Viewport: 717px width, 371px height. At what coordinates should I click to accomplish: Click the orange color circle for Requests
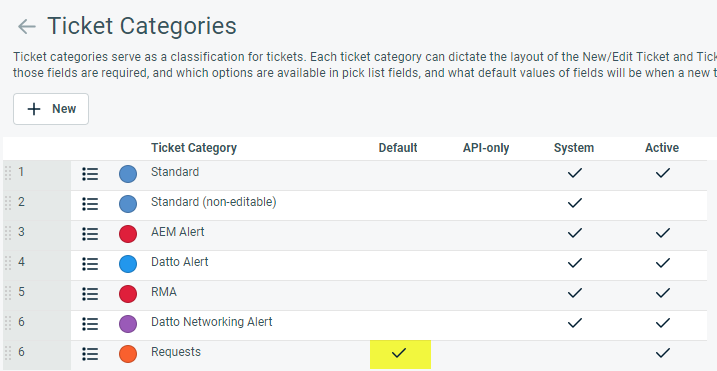tap(128, 354)
